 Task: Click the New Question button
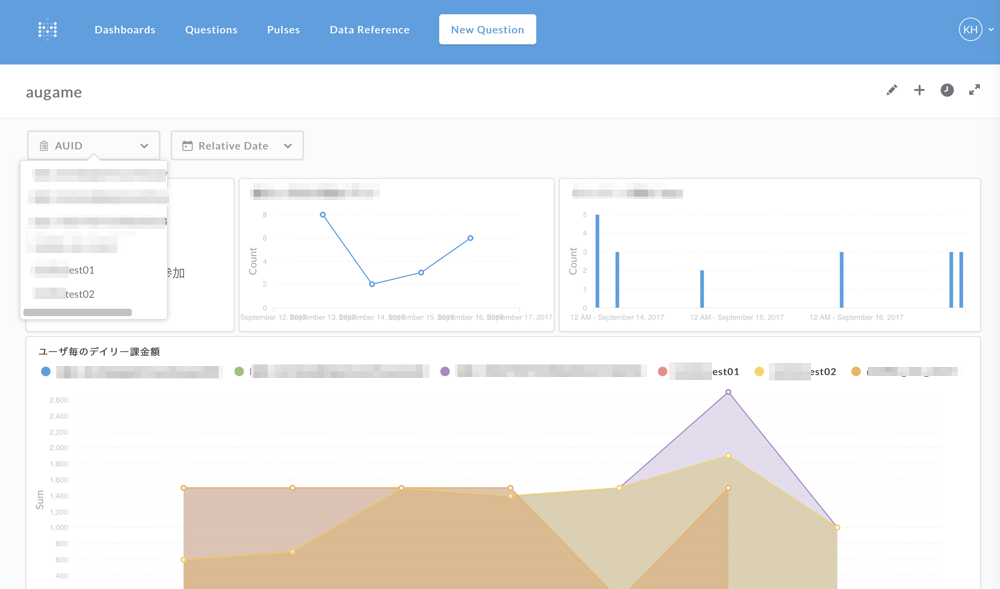click(x=487, y=29)
